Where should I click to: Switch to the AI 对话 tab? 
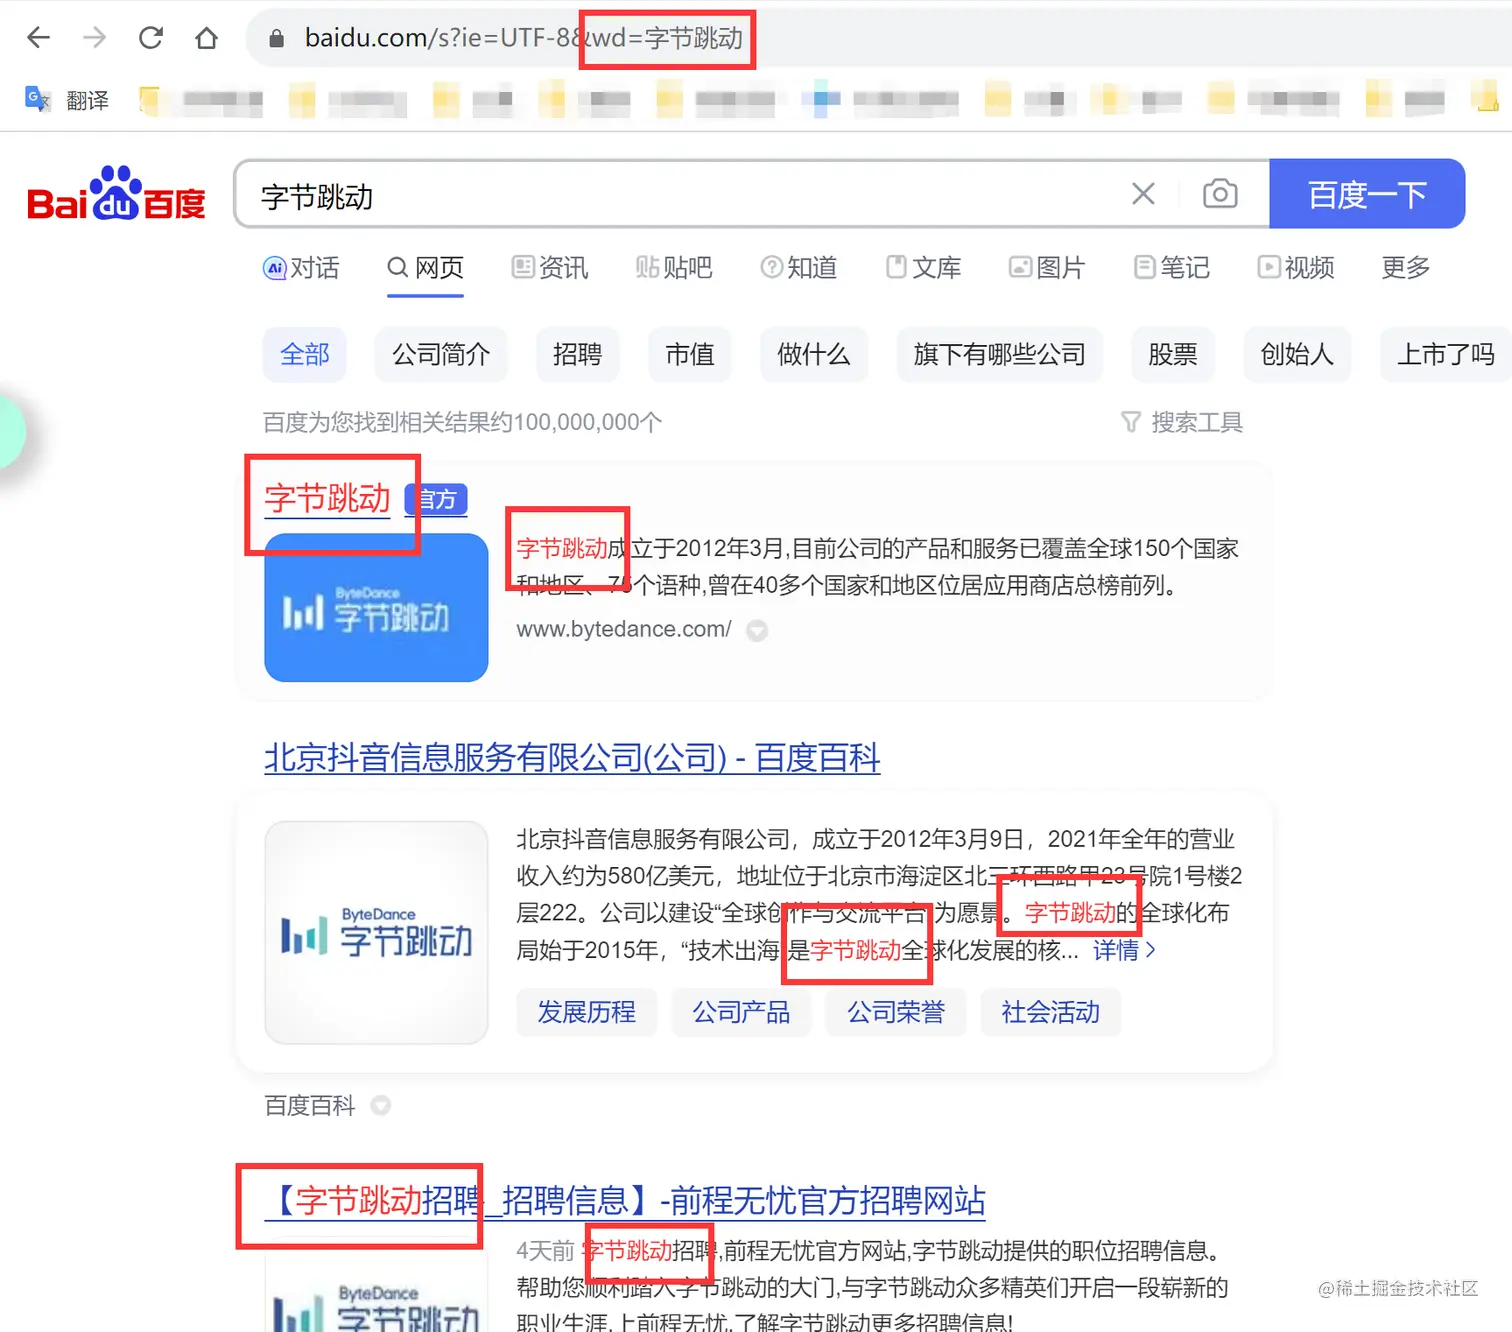click(301, 268)
